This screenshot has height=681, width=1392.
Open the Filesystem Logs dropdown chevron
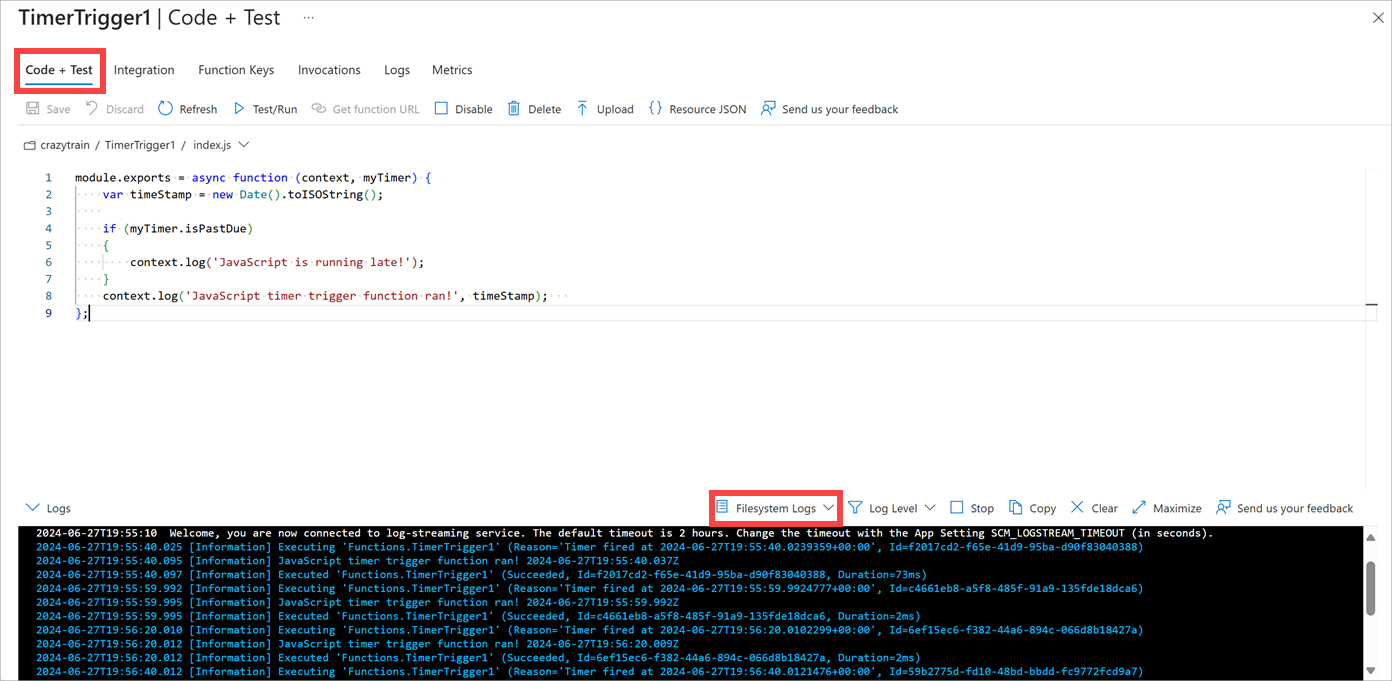(x=829, y=508)
